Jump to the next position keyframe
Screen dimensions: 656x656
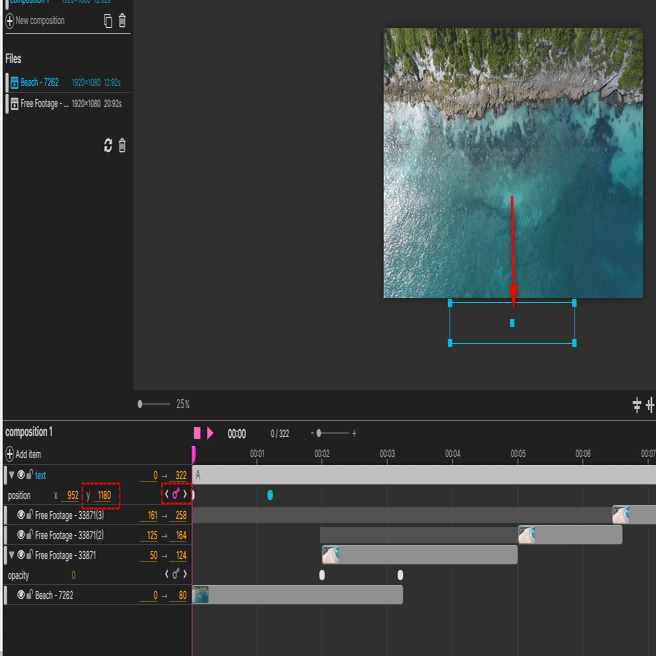185,494
